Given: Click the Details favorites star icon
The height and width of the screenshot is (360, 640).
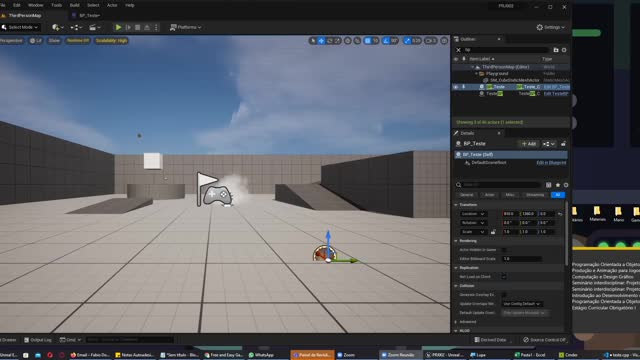Looking at the screenshot, I should pyautogui.click(x=558, y=185).
